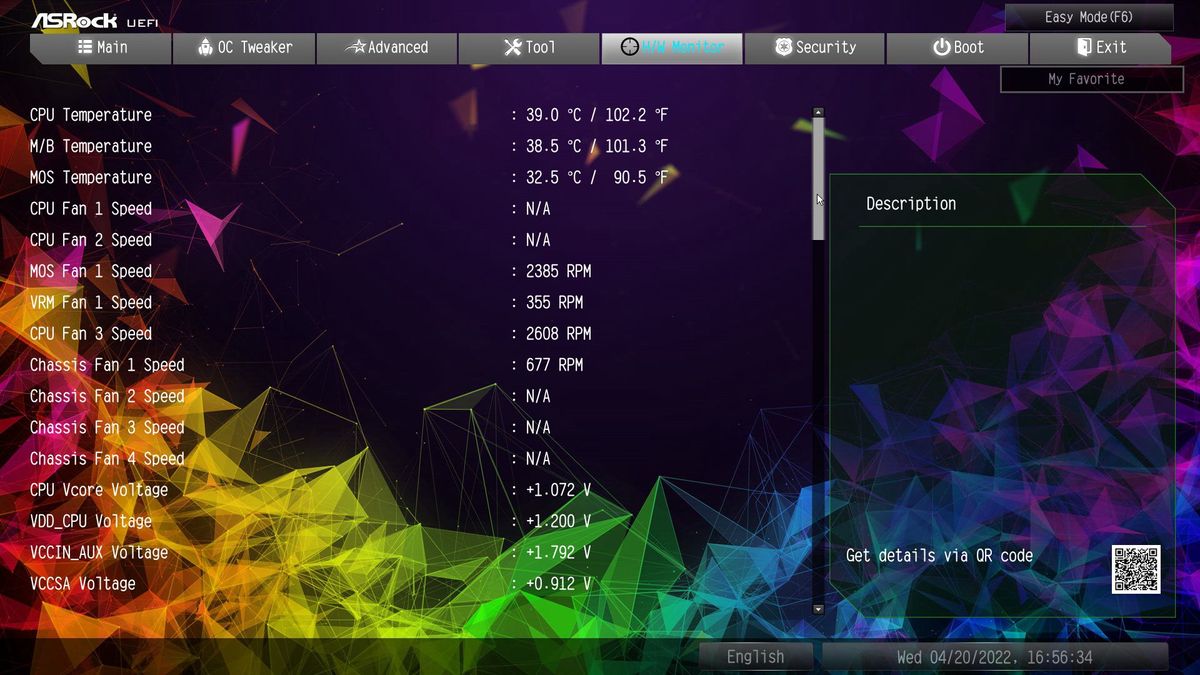This screenshot has height=675, width=1200.
Task: Click the +1.792 V value
Action: click(x=558, y=552)
